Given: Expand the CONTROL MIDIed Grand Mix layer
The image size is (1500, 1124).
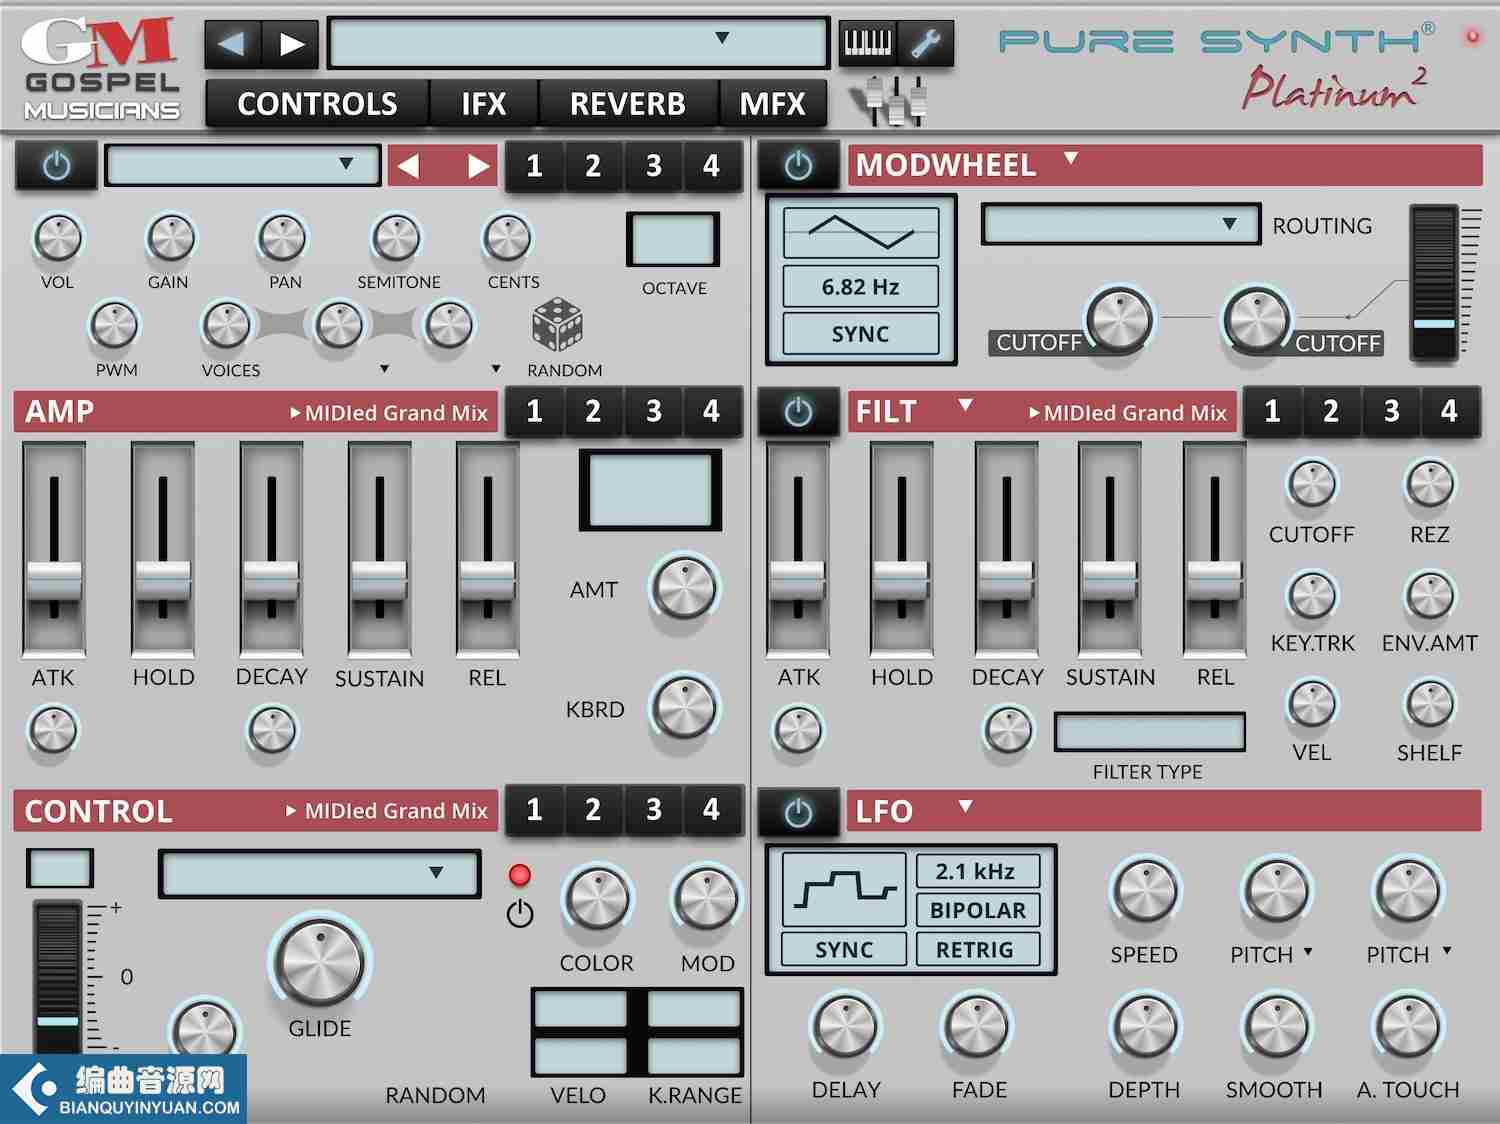Looking at the screenshot, I should (387, 811).
